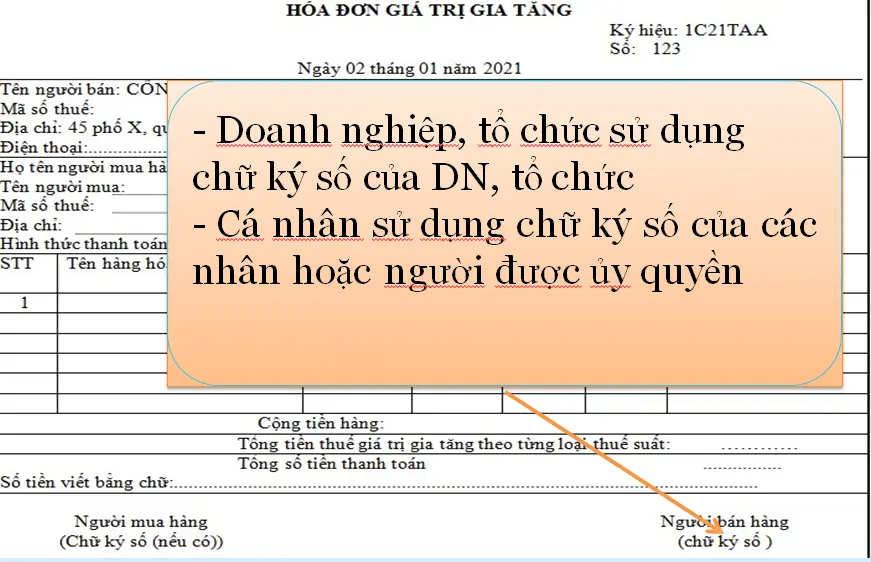Click buyer's "Địa chỉ" label under Tên người mua
This screenshot has height=562, width=871.
(x=31, y=225)
